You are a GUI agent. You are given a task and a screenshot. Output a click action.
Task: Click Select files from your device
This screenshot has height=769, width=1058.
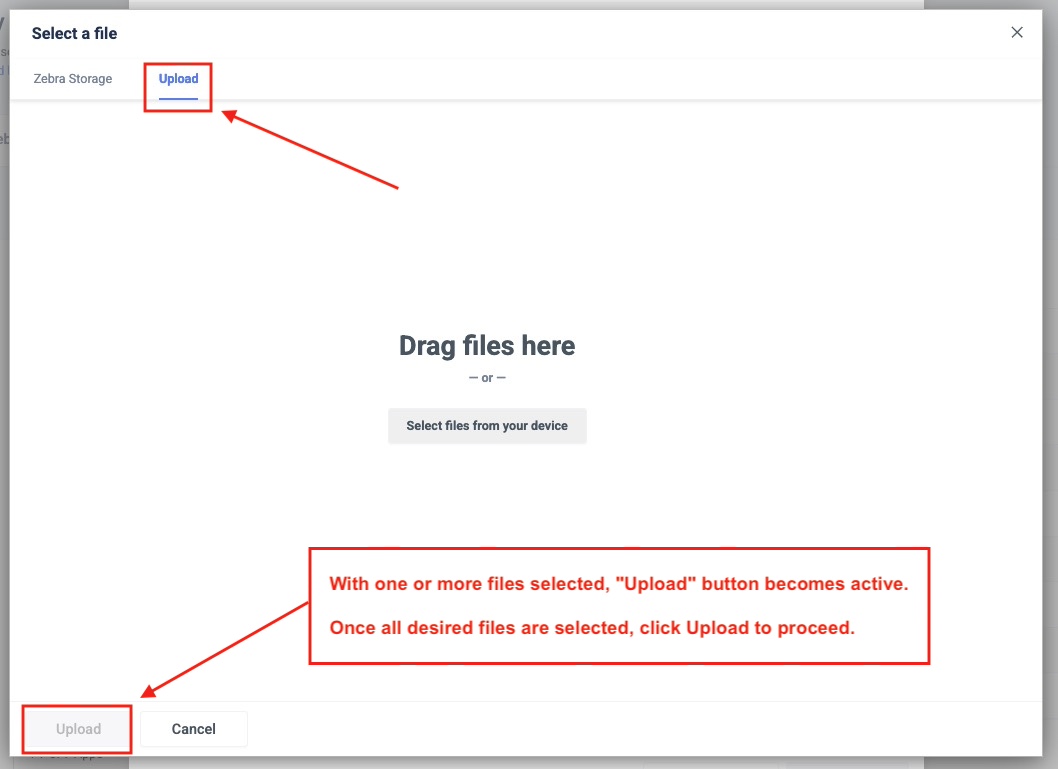(x=487, y=426)
